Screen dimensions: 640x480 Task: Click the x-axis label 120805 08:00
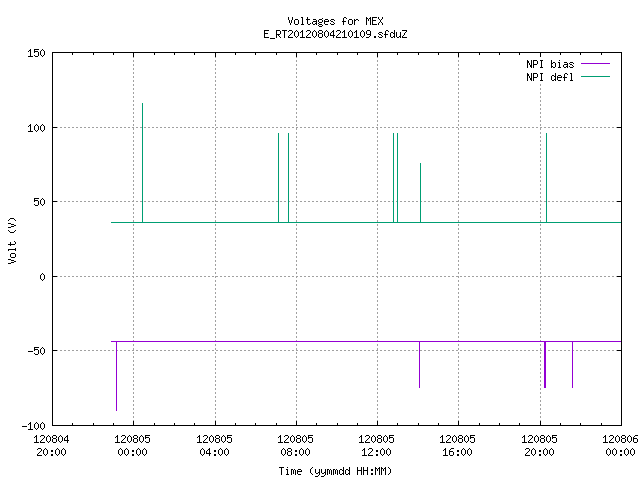pos(295,446)
